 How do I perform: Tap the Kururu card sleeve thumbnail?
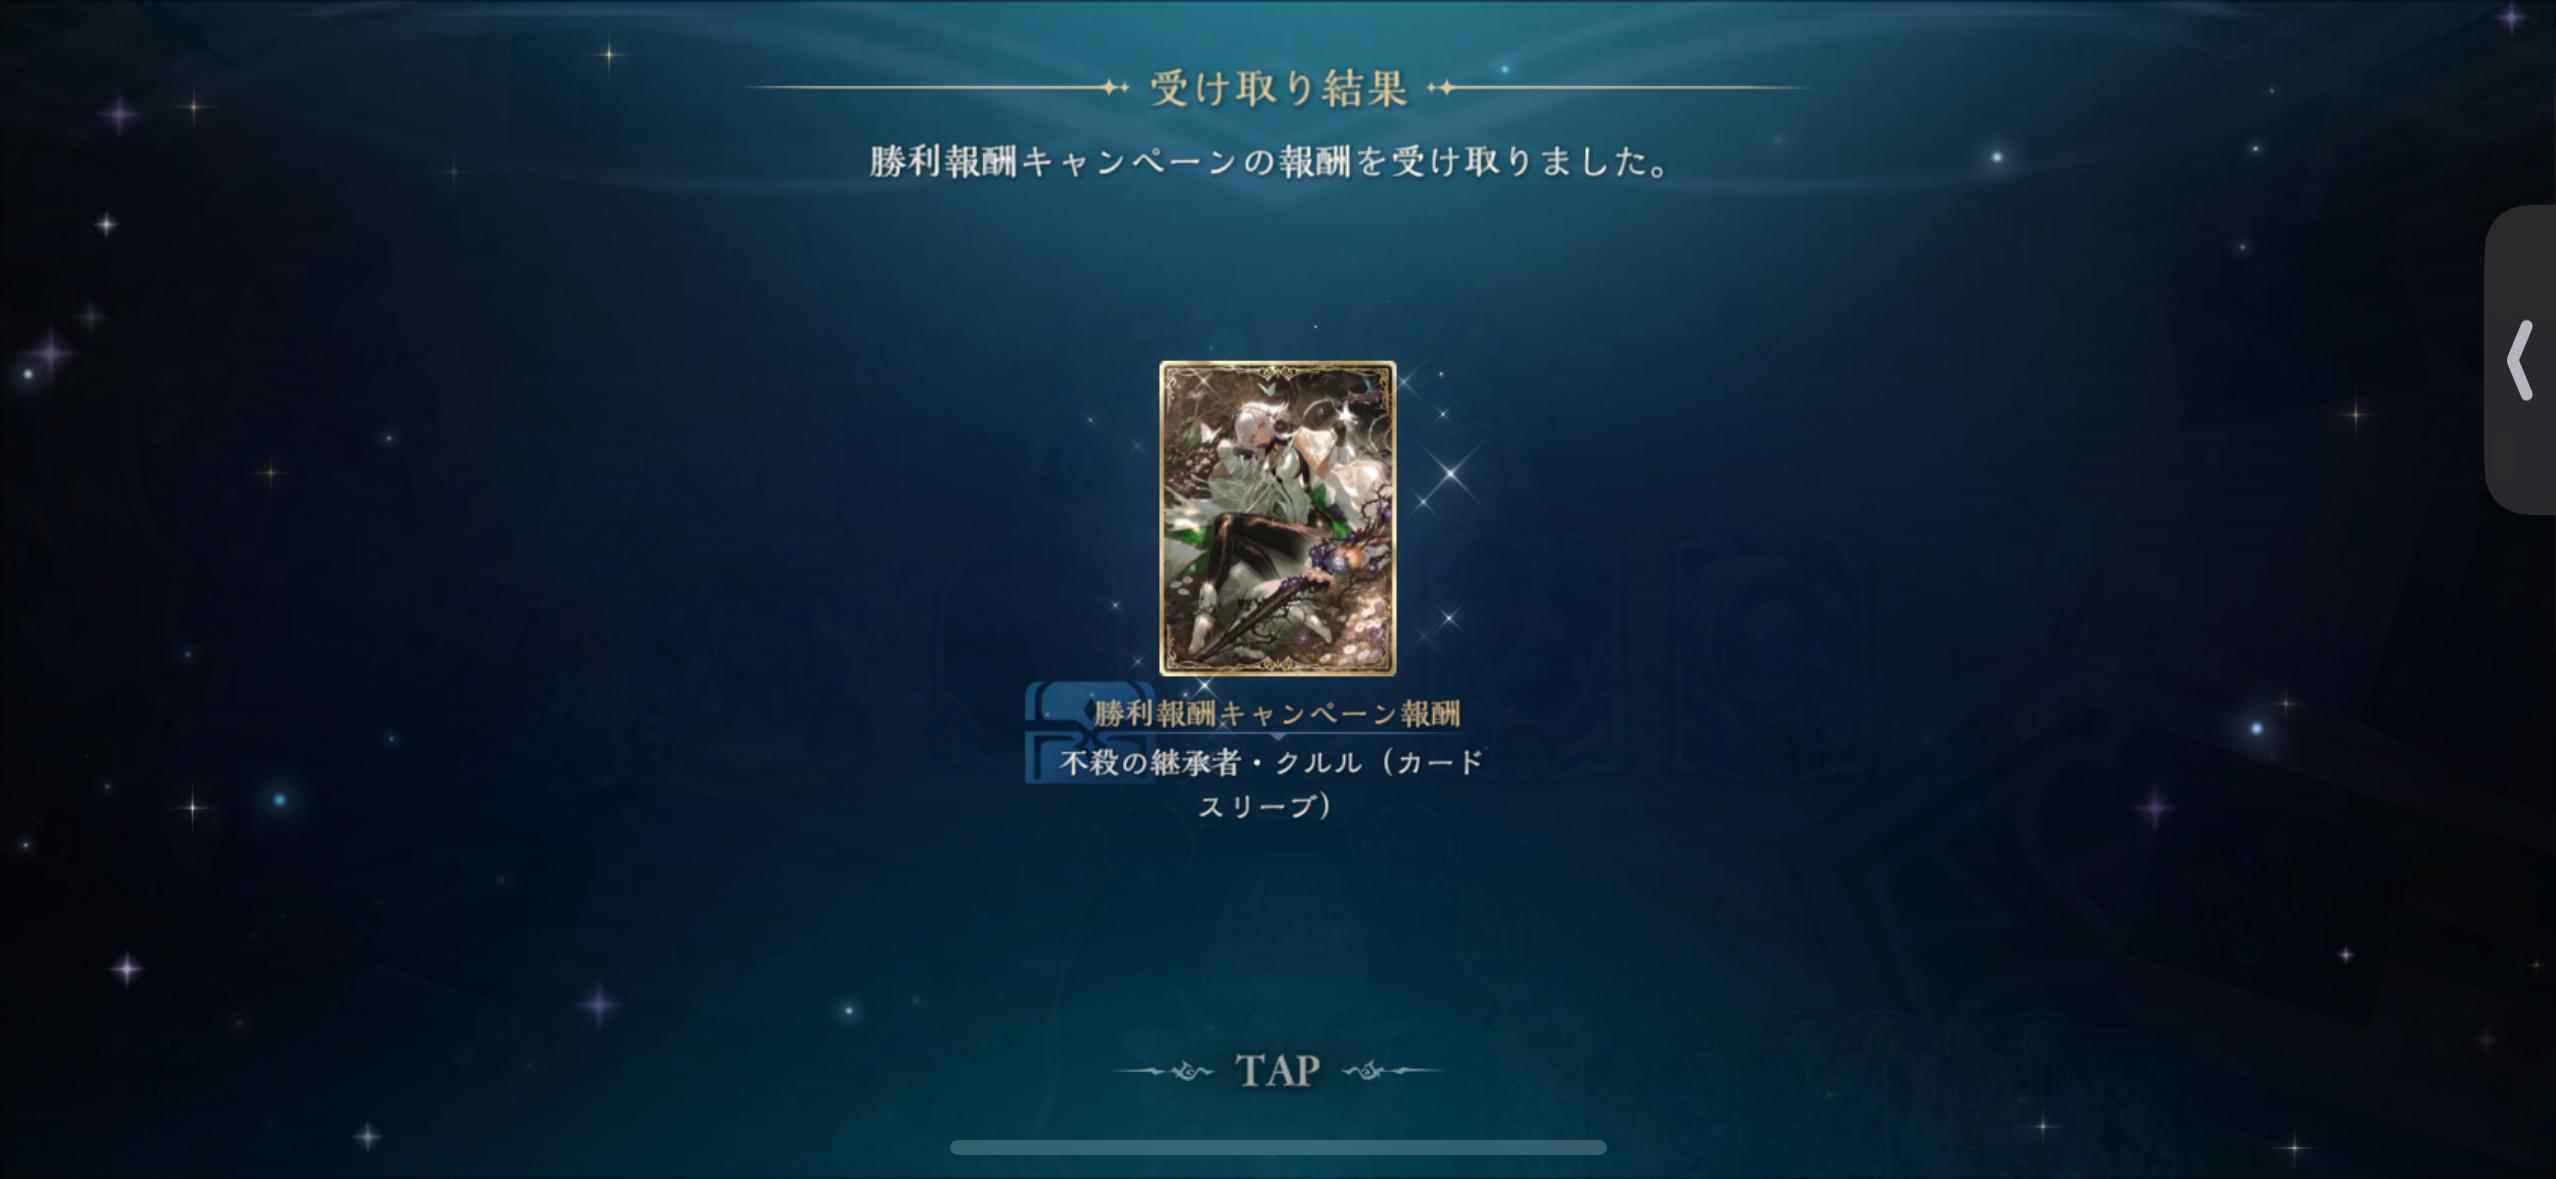[1277, 518]
